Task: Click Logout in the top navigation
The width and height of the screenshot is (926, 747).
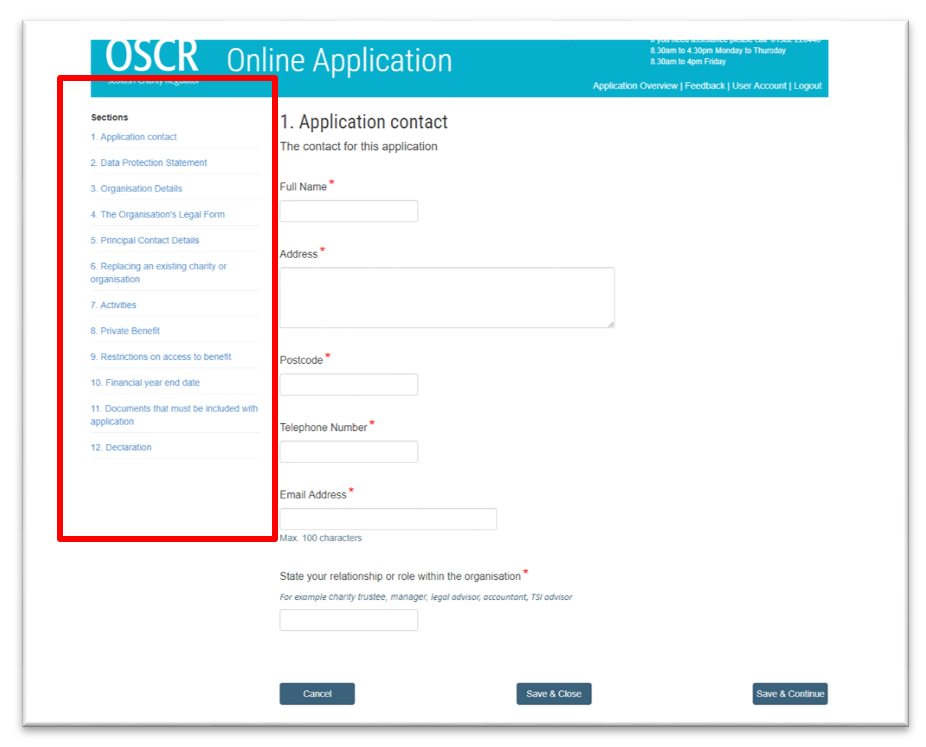Action: pos(807,86)
